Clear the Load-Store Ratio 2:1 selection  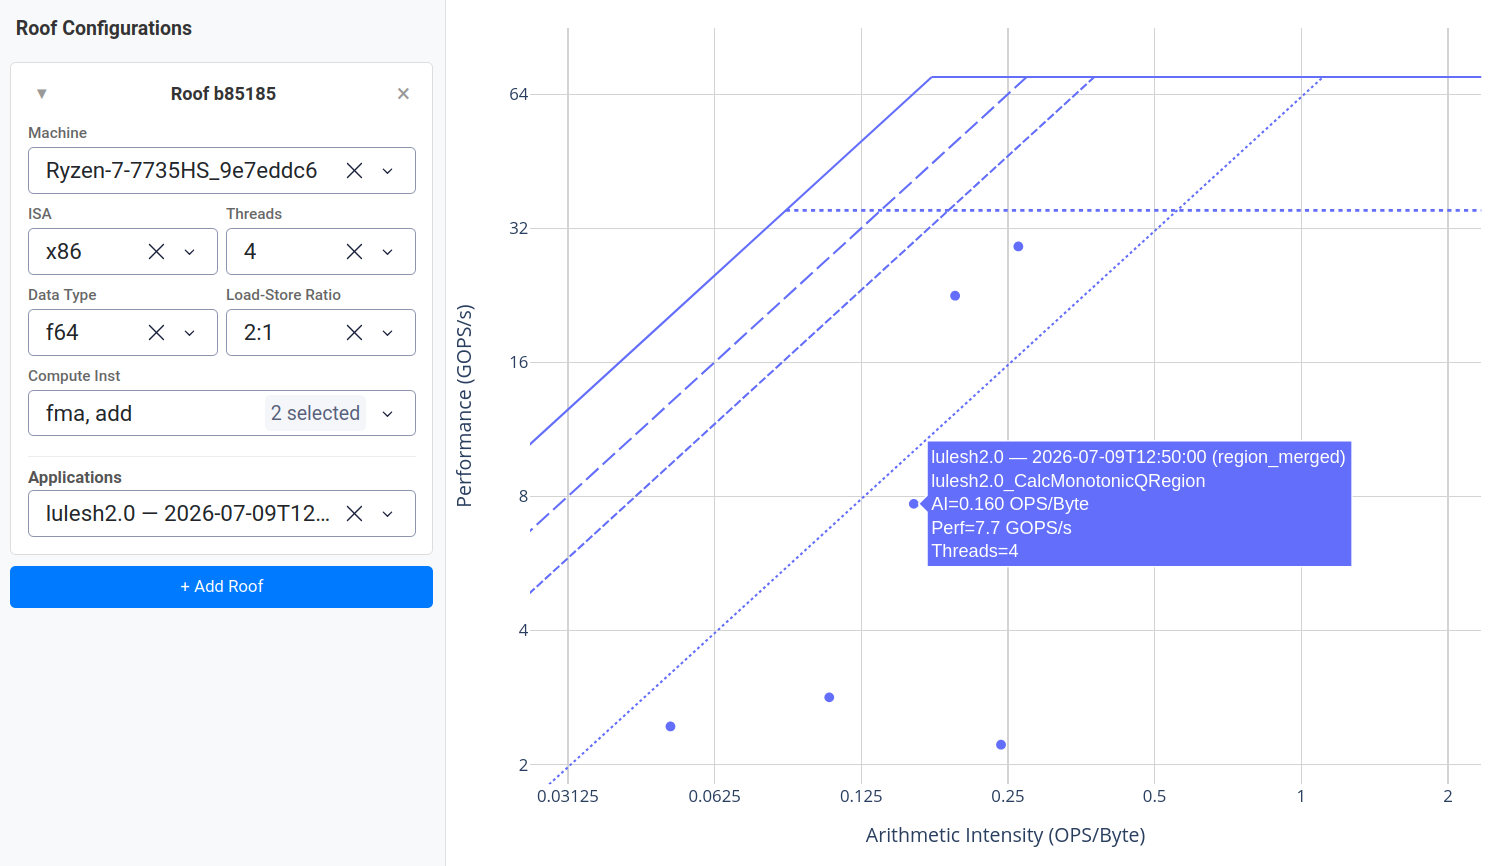354,333
